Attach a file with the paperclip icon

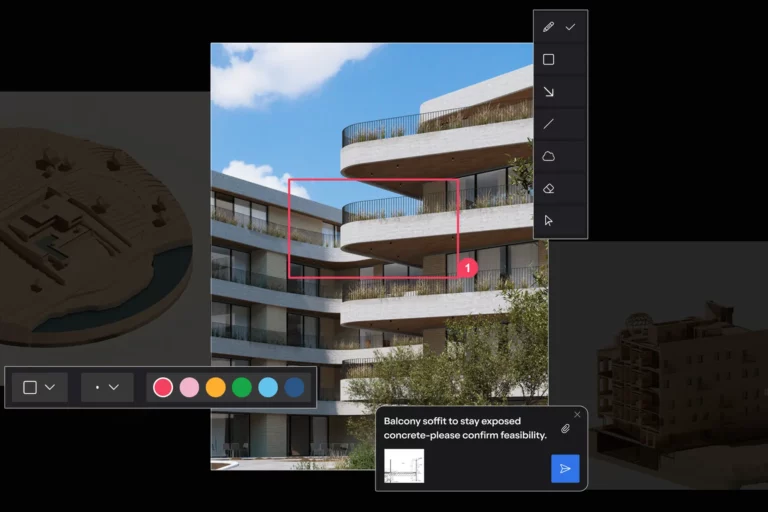coord(565,429)
